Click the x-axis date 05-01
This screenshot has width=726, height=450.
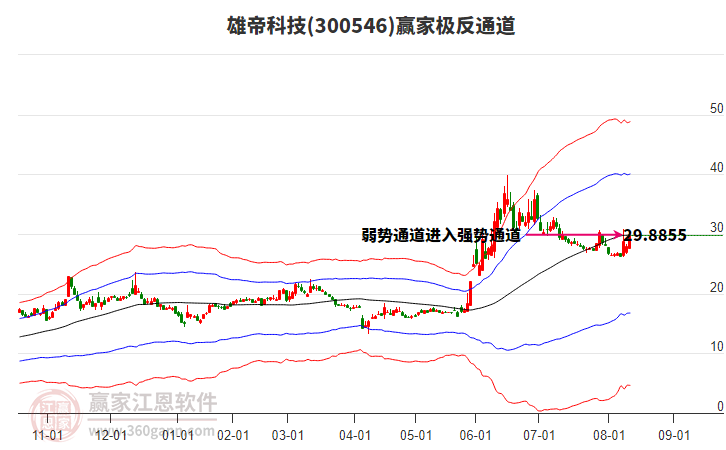[416, 436]
